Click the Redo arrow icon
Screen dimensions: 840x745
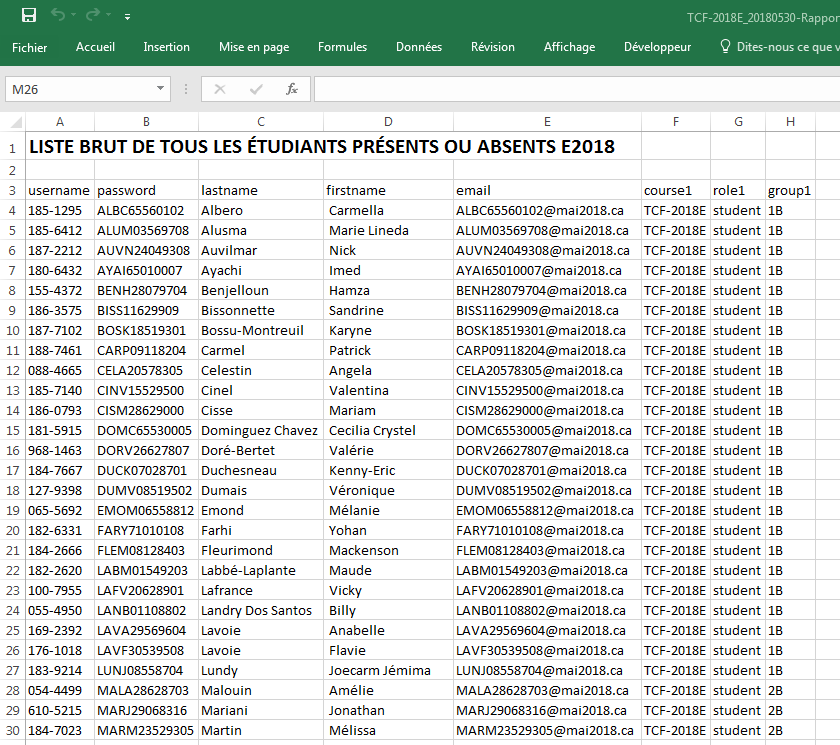coord(93,16)
